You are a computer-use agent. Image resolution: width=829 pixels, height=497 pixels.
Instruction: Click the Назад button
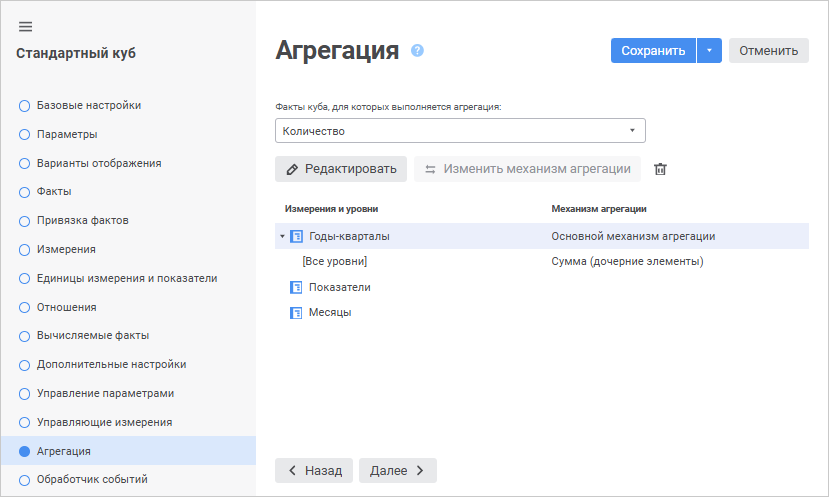tap(314, 470)
